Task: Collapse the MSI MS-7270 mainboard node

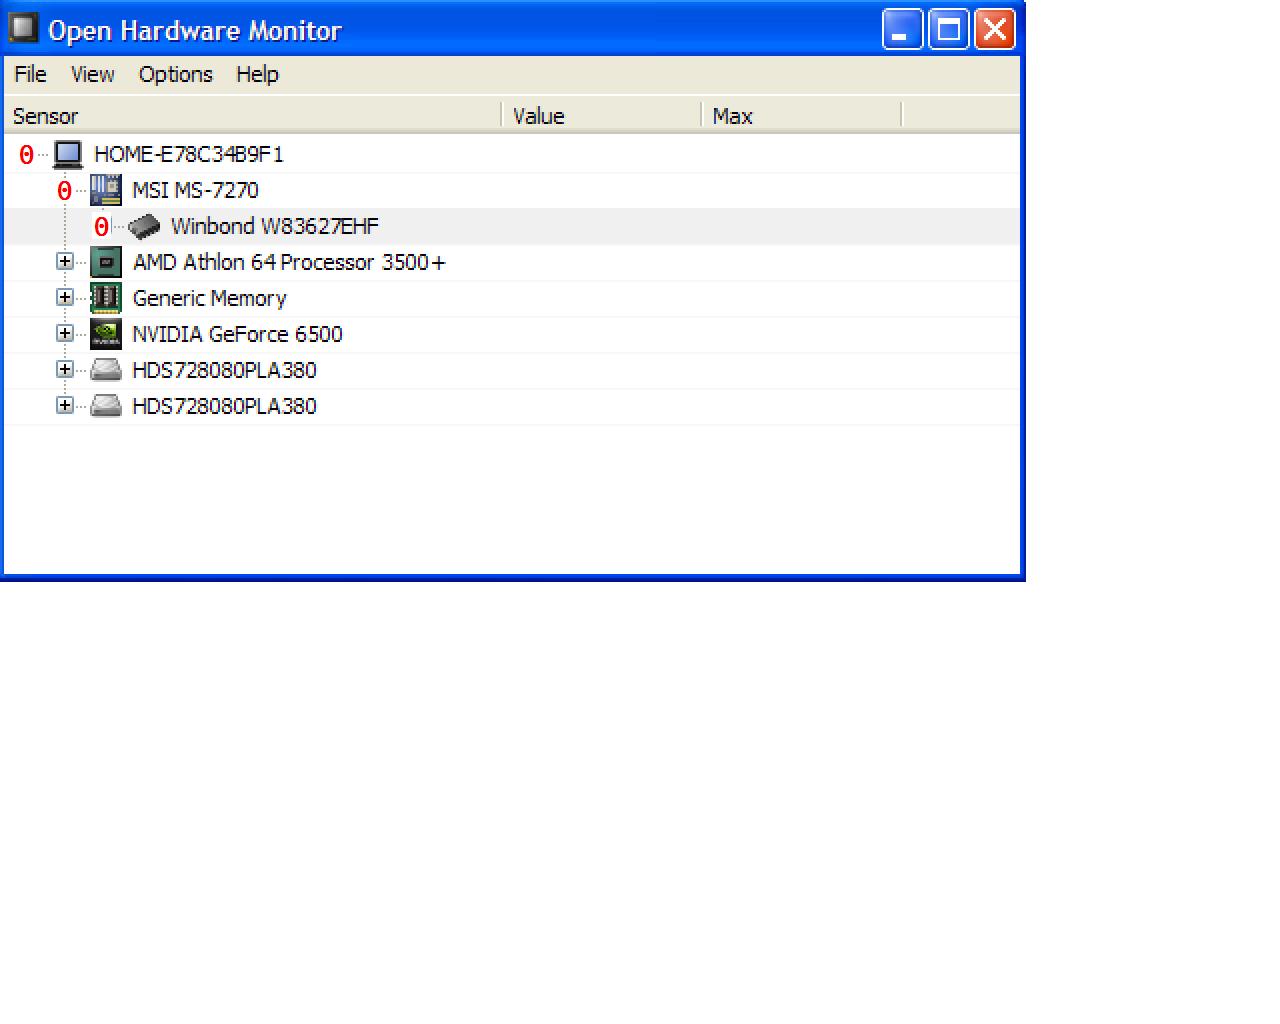Action: tap(65, 191)
